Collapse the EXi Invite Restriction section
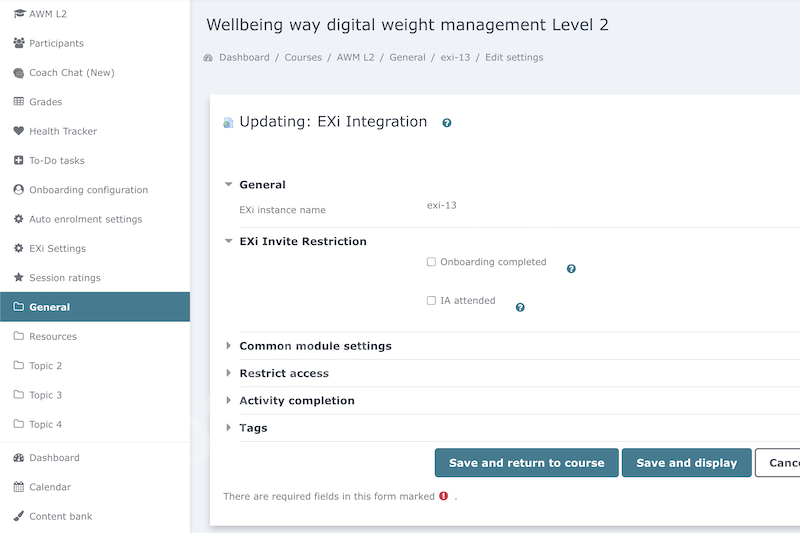Screen dimensions: 800x533 (303, 241)
